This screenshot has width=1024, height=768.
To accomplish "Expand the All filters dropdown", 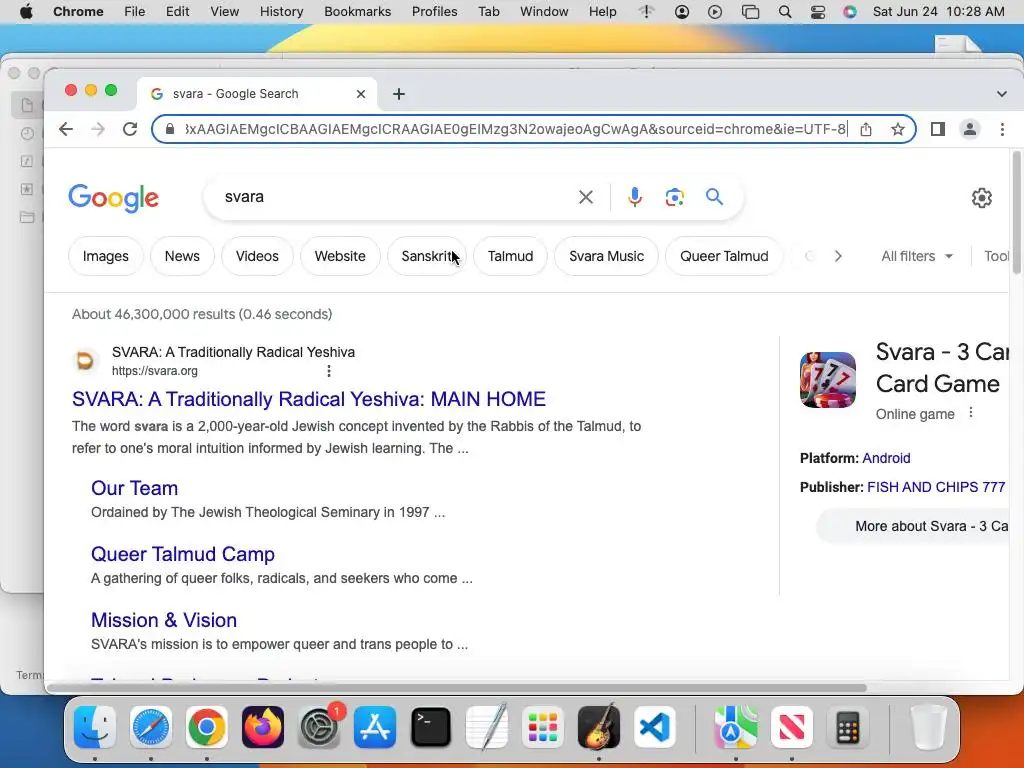I will coord(917,256).
